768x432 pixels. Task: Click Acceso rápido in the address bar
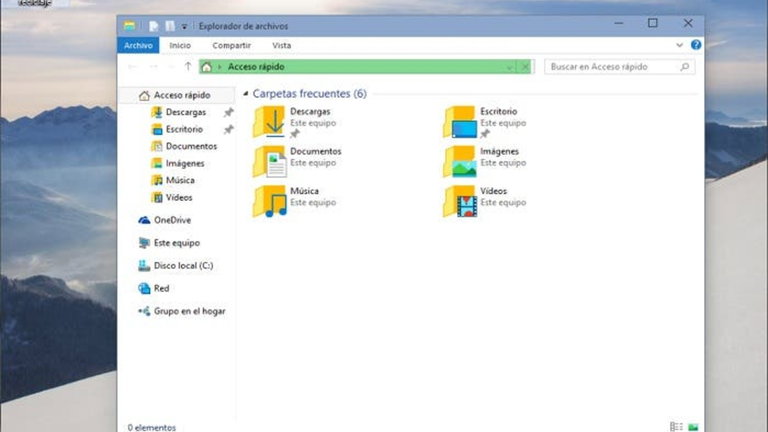click(256, 67)
